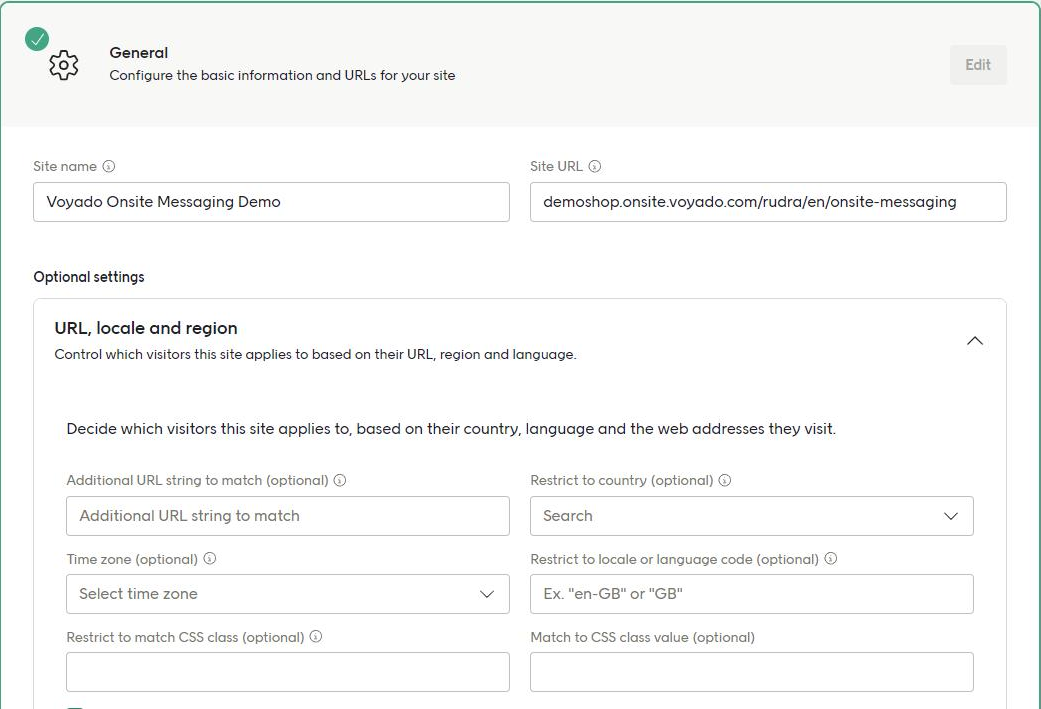The width and height of the screenshot is (1041, 709).
Task: Open the Site name info icon
Action: pos(109,166)
